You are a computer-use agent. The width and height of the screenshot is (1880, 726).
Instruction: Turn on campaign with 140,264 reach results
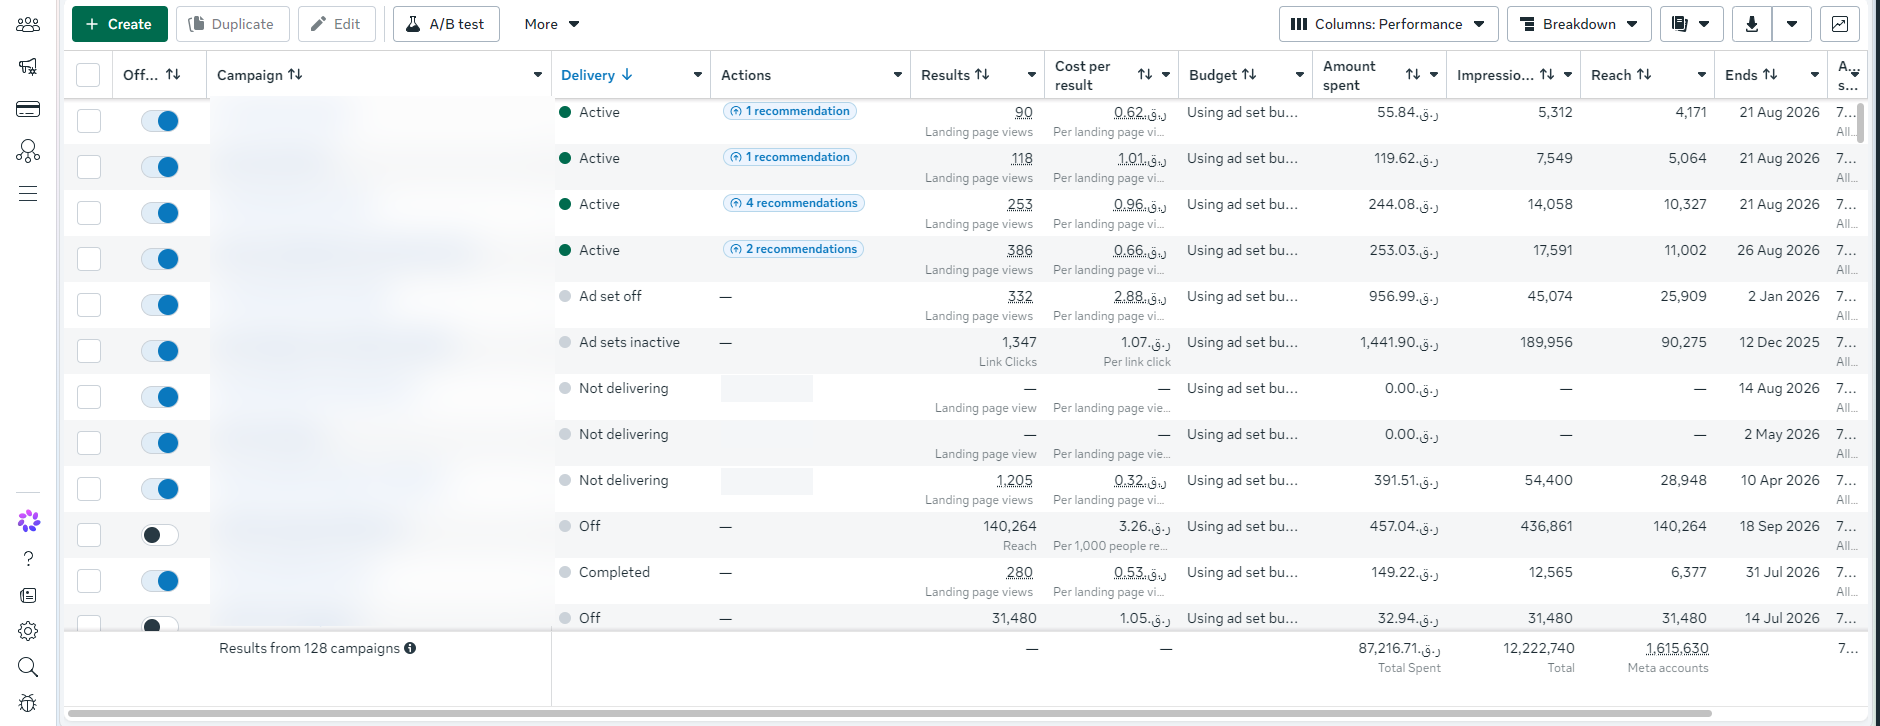click(x=160, y=535)
